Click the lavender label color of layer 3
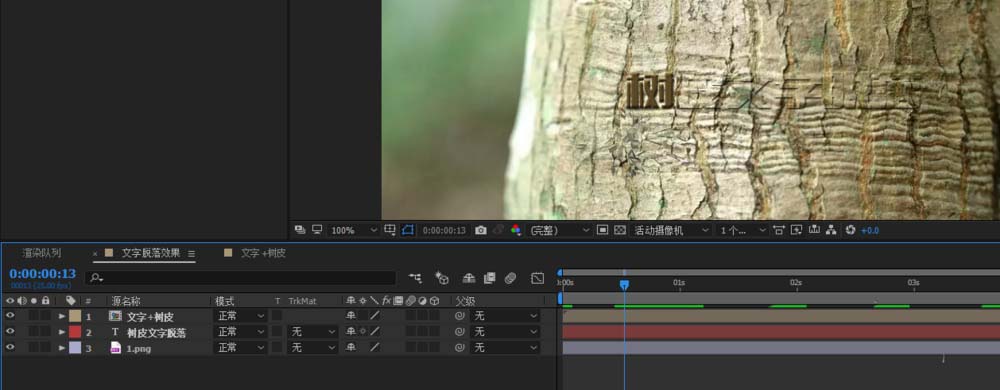Image resolution: width=1000 pixels, height=390 pixels. [75, 348]
